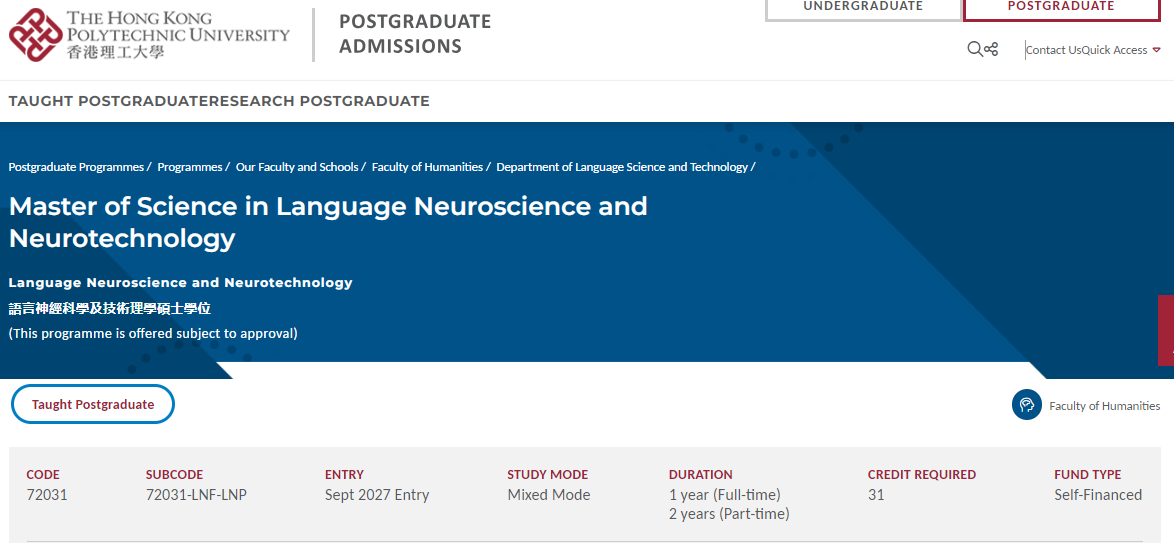Image resolution: width=1174 pixels, height=543 pixels.
Task: Open the search magnifier icon
Action: pyautogui.click(x=975, y=49)
